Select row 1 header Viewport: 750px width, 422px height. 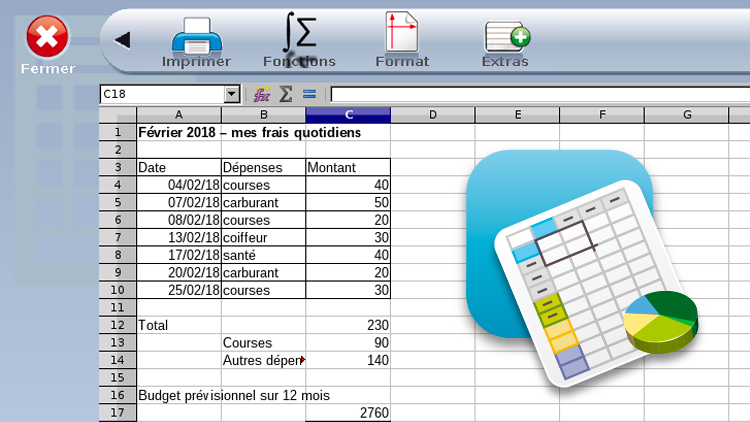(x=118, y=132)
